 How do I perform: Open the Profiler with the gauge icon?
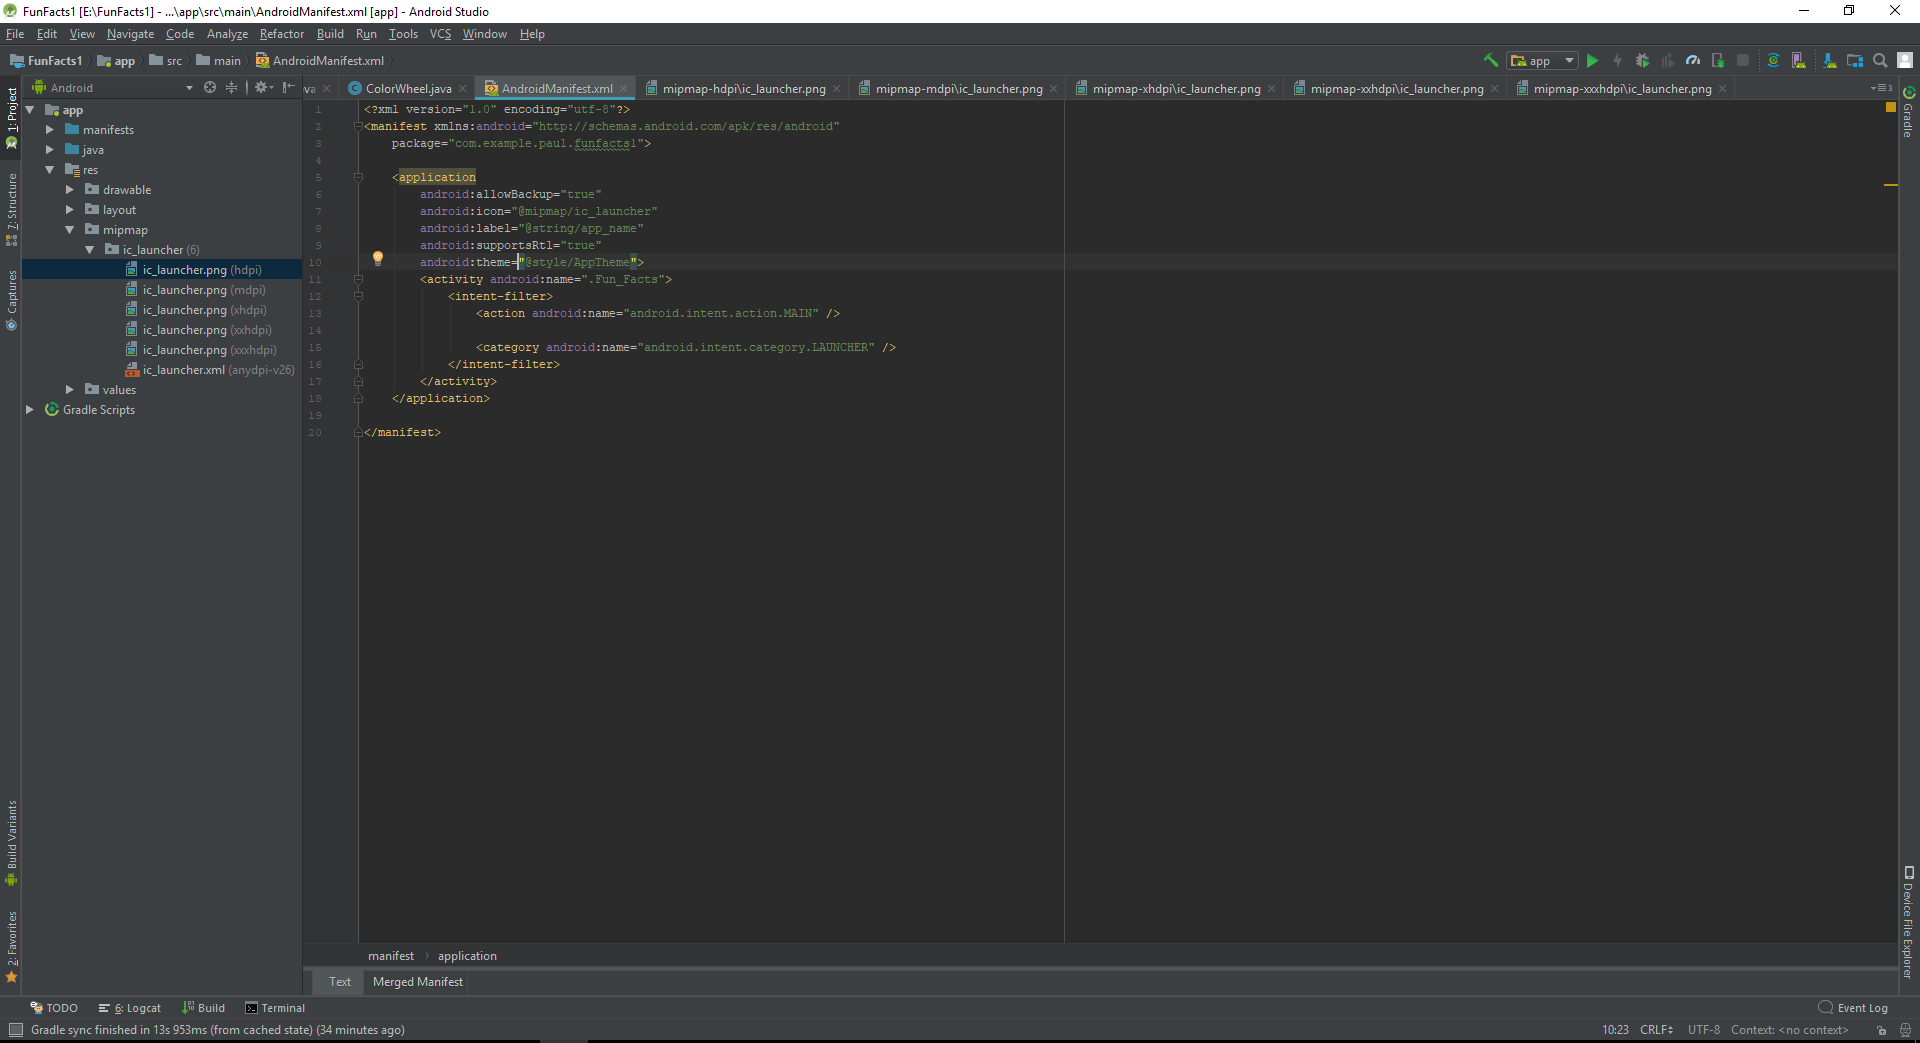click(1693, 60)
